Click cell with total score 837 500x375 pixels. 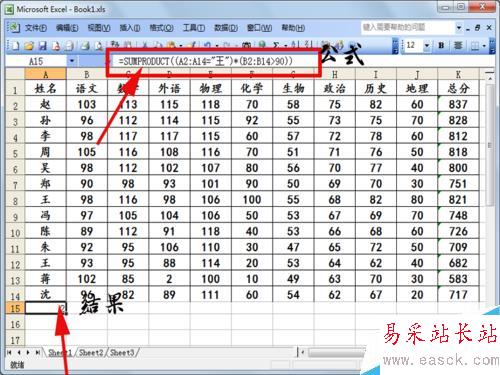pos(458,104)
